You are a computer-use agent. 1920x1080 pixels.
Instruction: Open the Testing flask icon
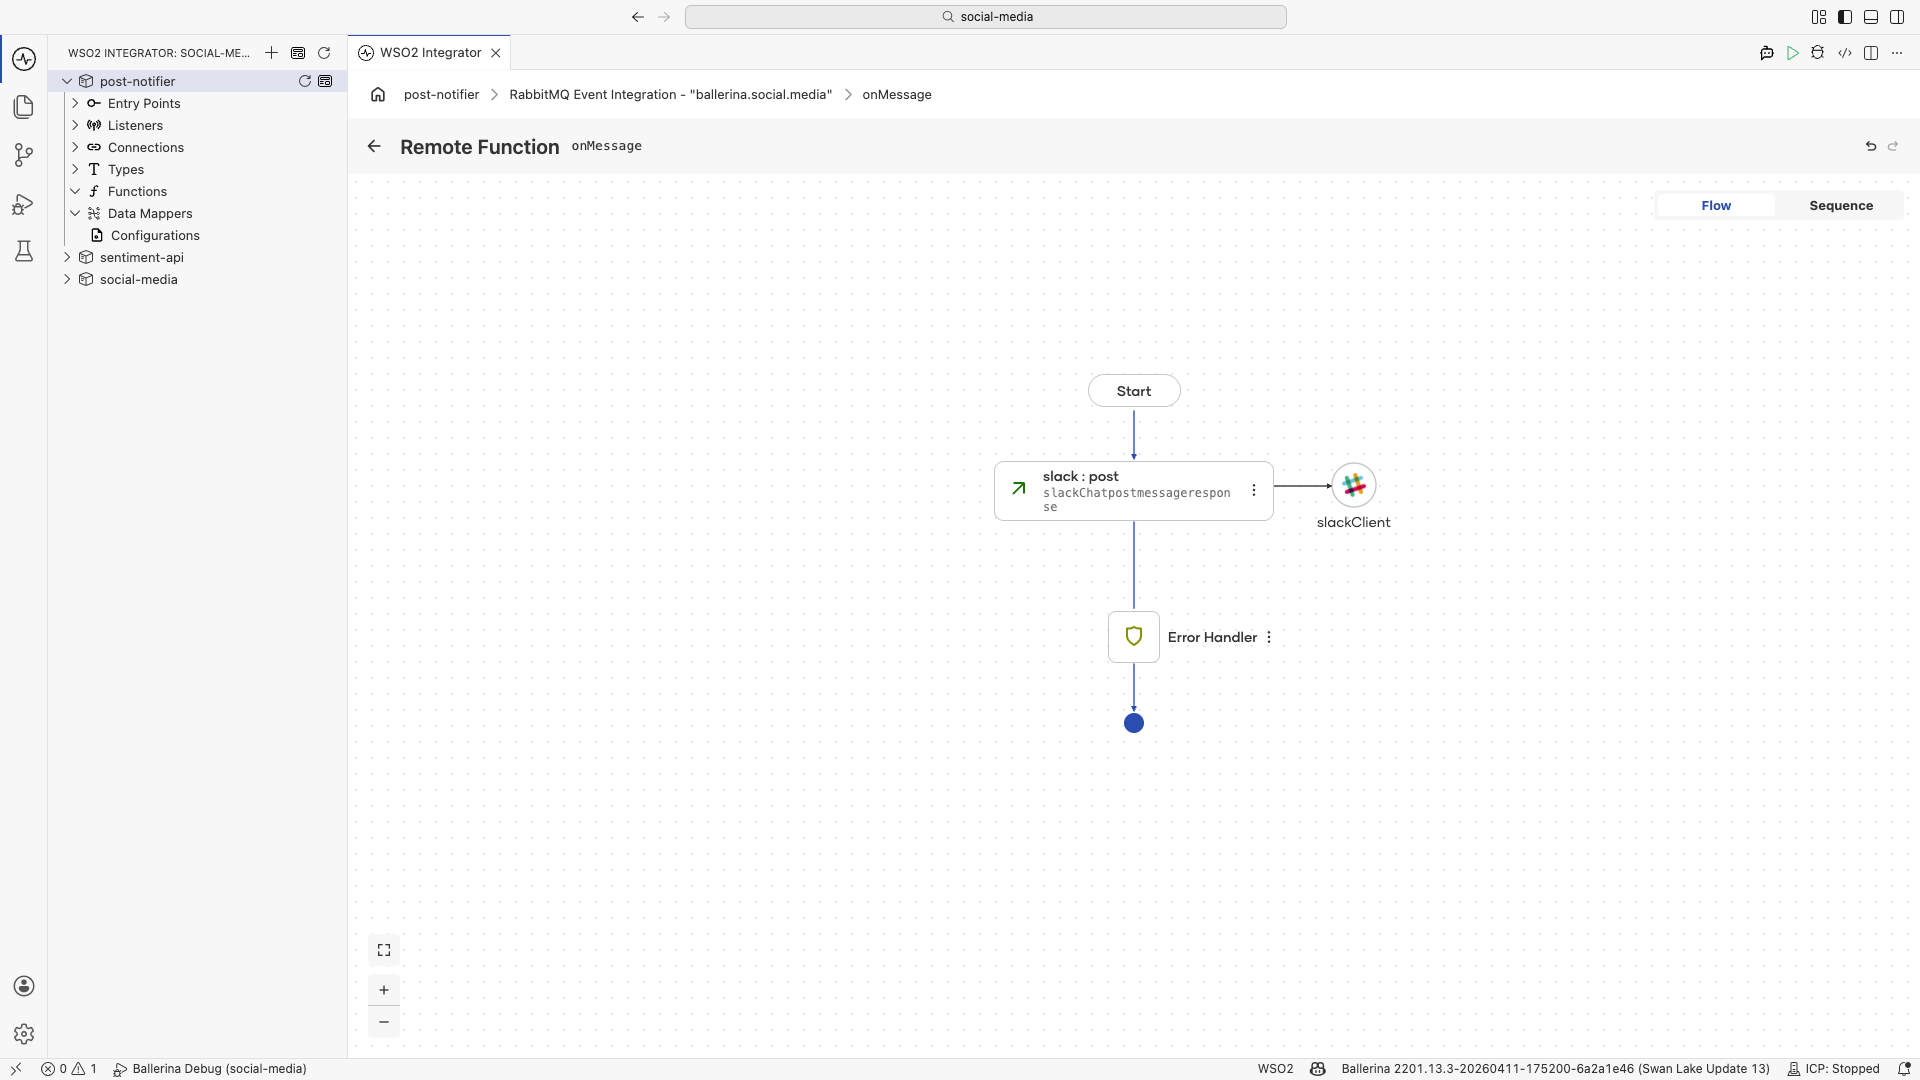click(24, 251)
